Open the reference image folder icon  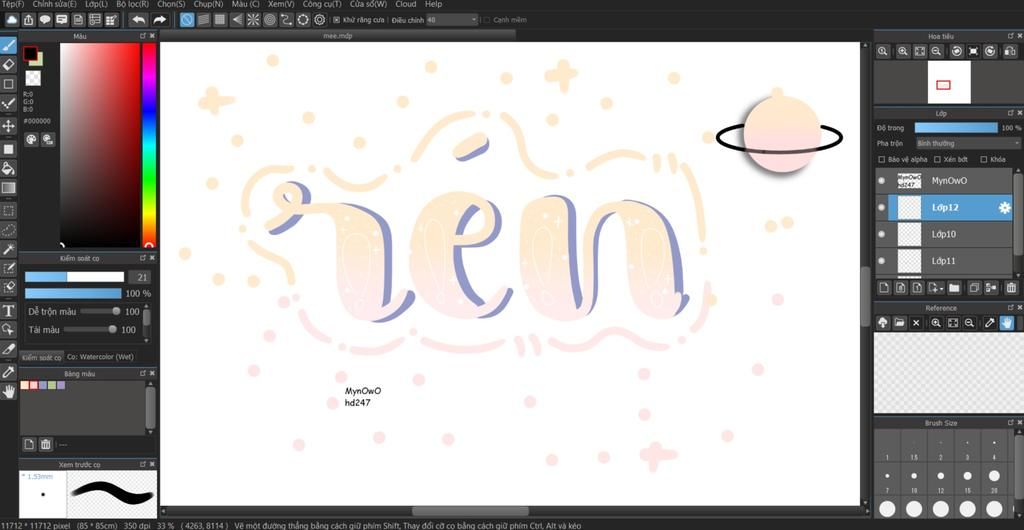[x=899, y=322]
